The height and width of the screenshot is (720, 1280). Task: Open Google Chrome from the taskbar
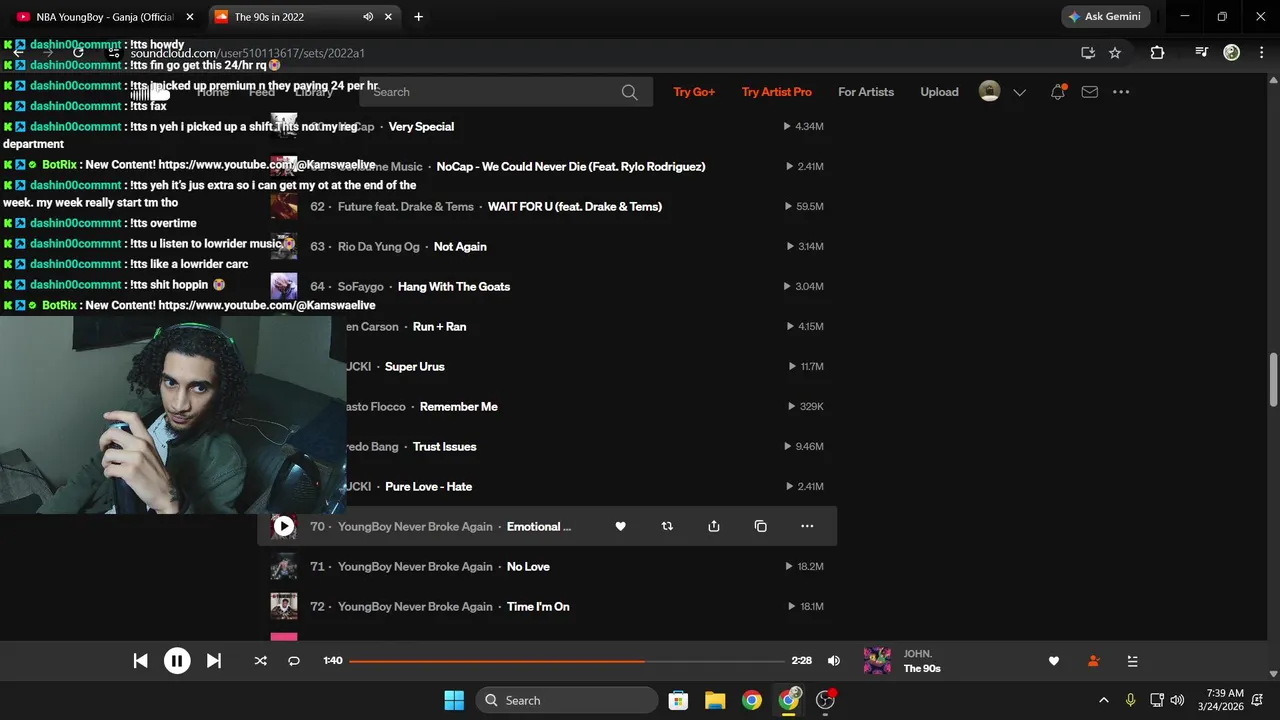[x=752, y=700]
